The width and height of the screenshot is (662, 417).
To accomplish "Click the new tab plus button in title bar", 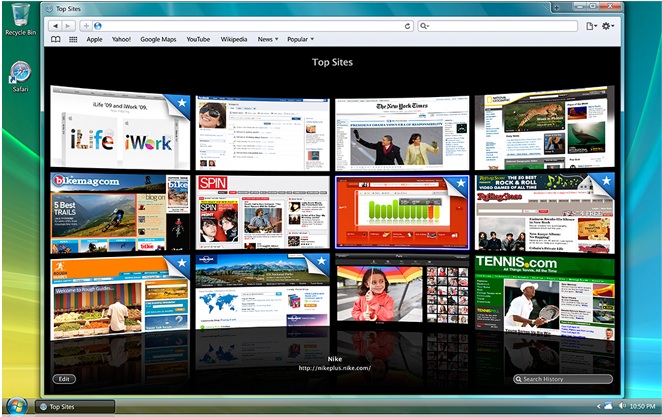I will pyautogui.click(x=557, y=8).
